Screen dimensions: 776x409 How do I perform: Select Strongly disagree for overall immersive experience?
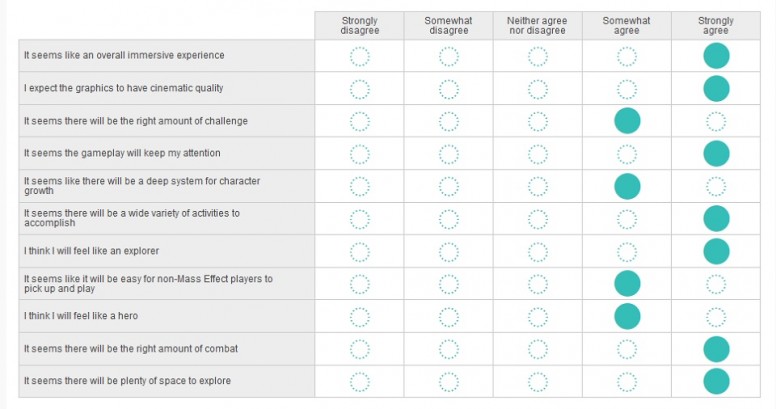click(x=359, y=56)
